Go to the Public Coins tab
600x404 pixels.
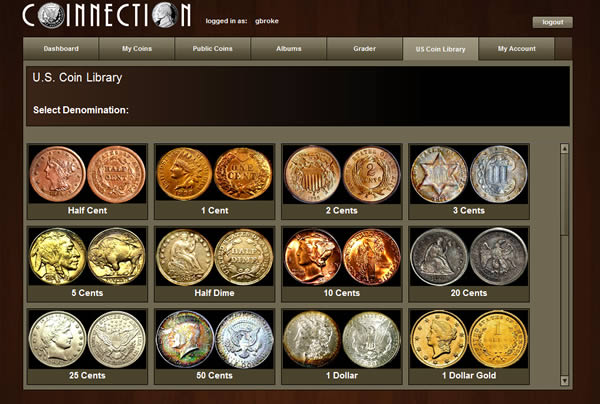coord(212,49)
